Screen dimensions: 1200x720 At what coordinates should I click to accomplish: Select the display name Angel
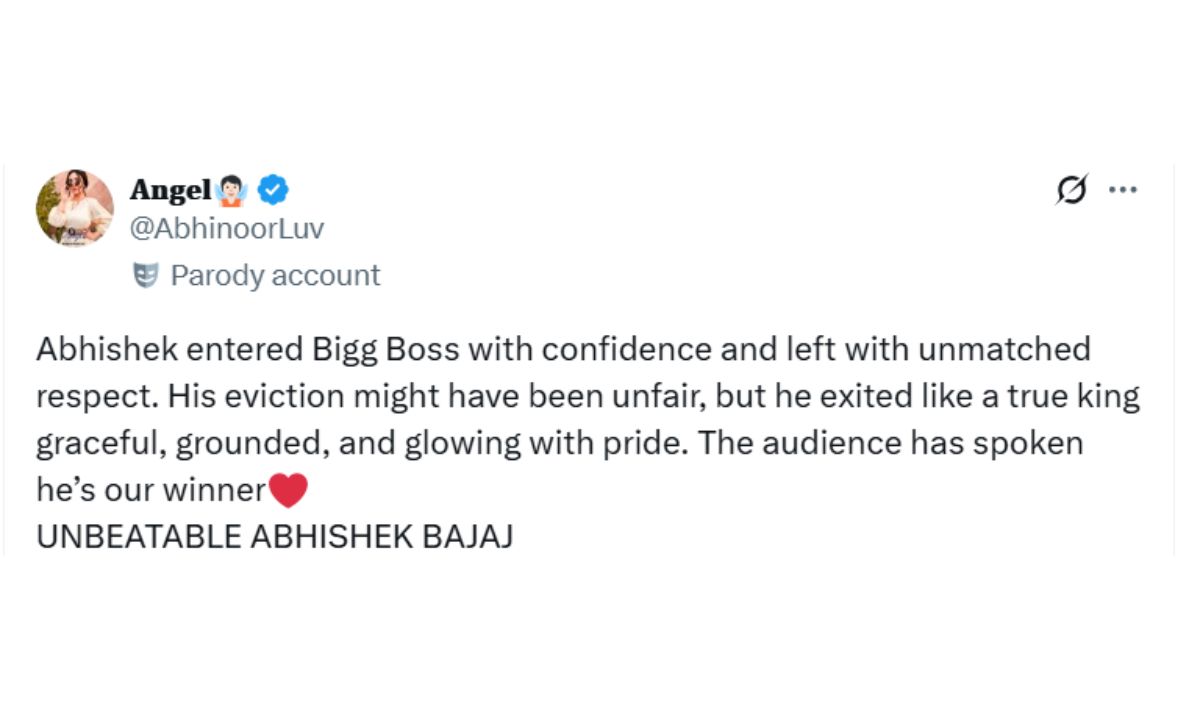coord(172,189)
